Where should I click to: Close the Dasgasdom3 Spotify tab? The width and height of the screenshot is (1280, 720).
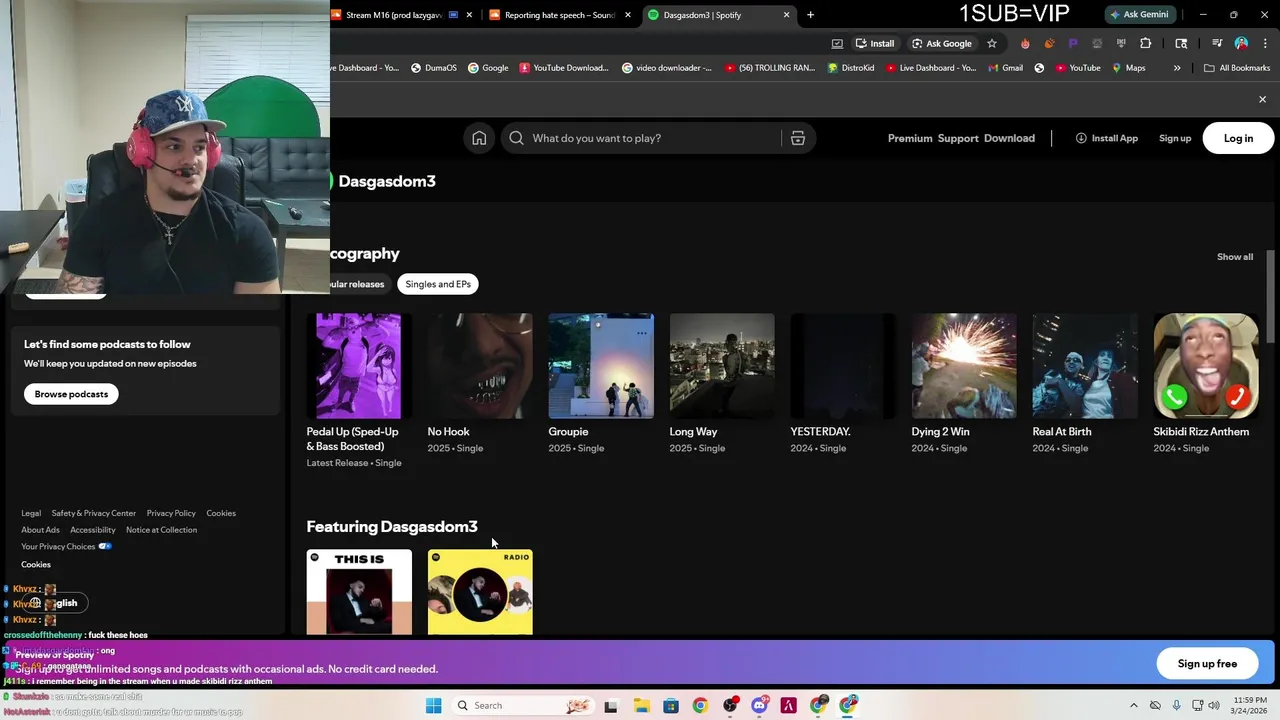[x=786, y=15]
